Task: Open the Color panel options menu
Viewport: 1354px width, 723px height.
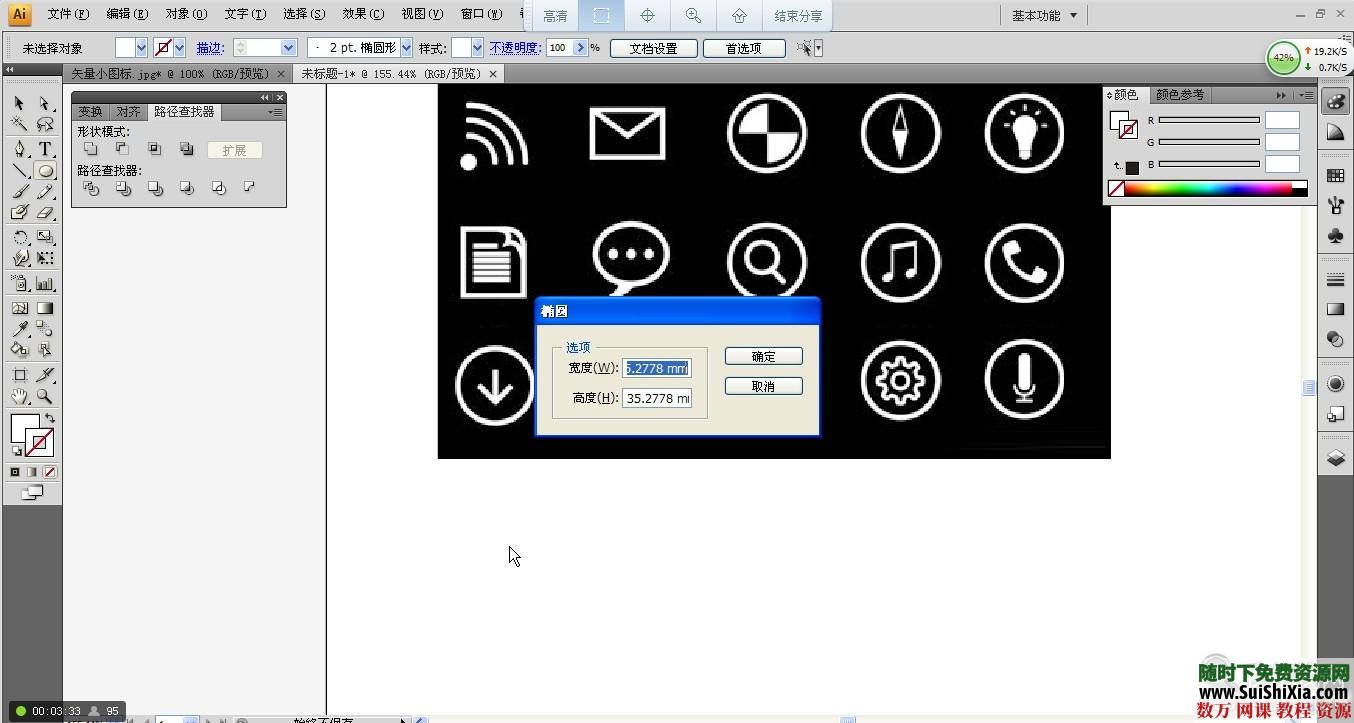Action: [1306, 95]
